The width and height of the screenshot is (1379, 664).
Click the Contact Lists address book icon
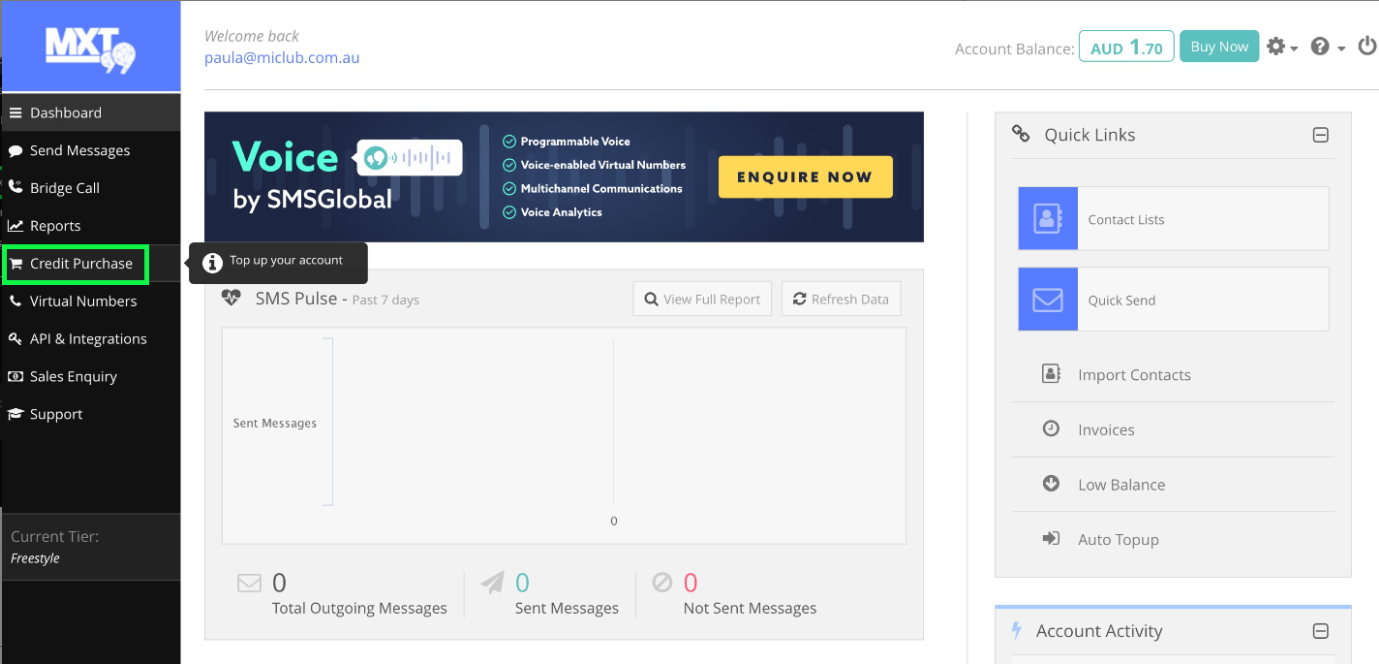click(x=1047, y=219)
